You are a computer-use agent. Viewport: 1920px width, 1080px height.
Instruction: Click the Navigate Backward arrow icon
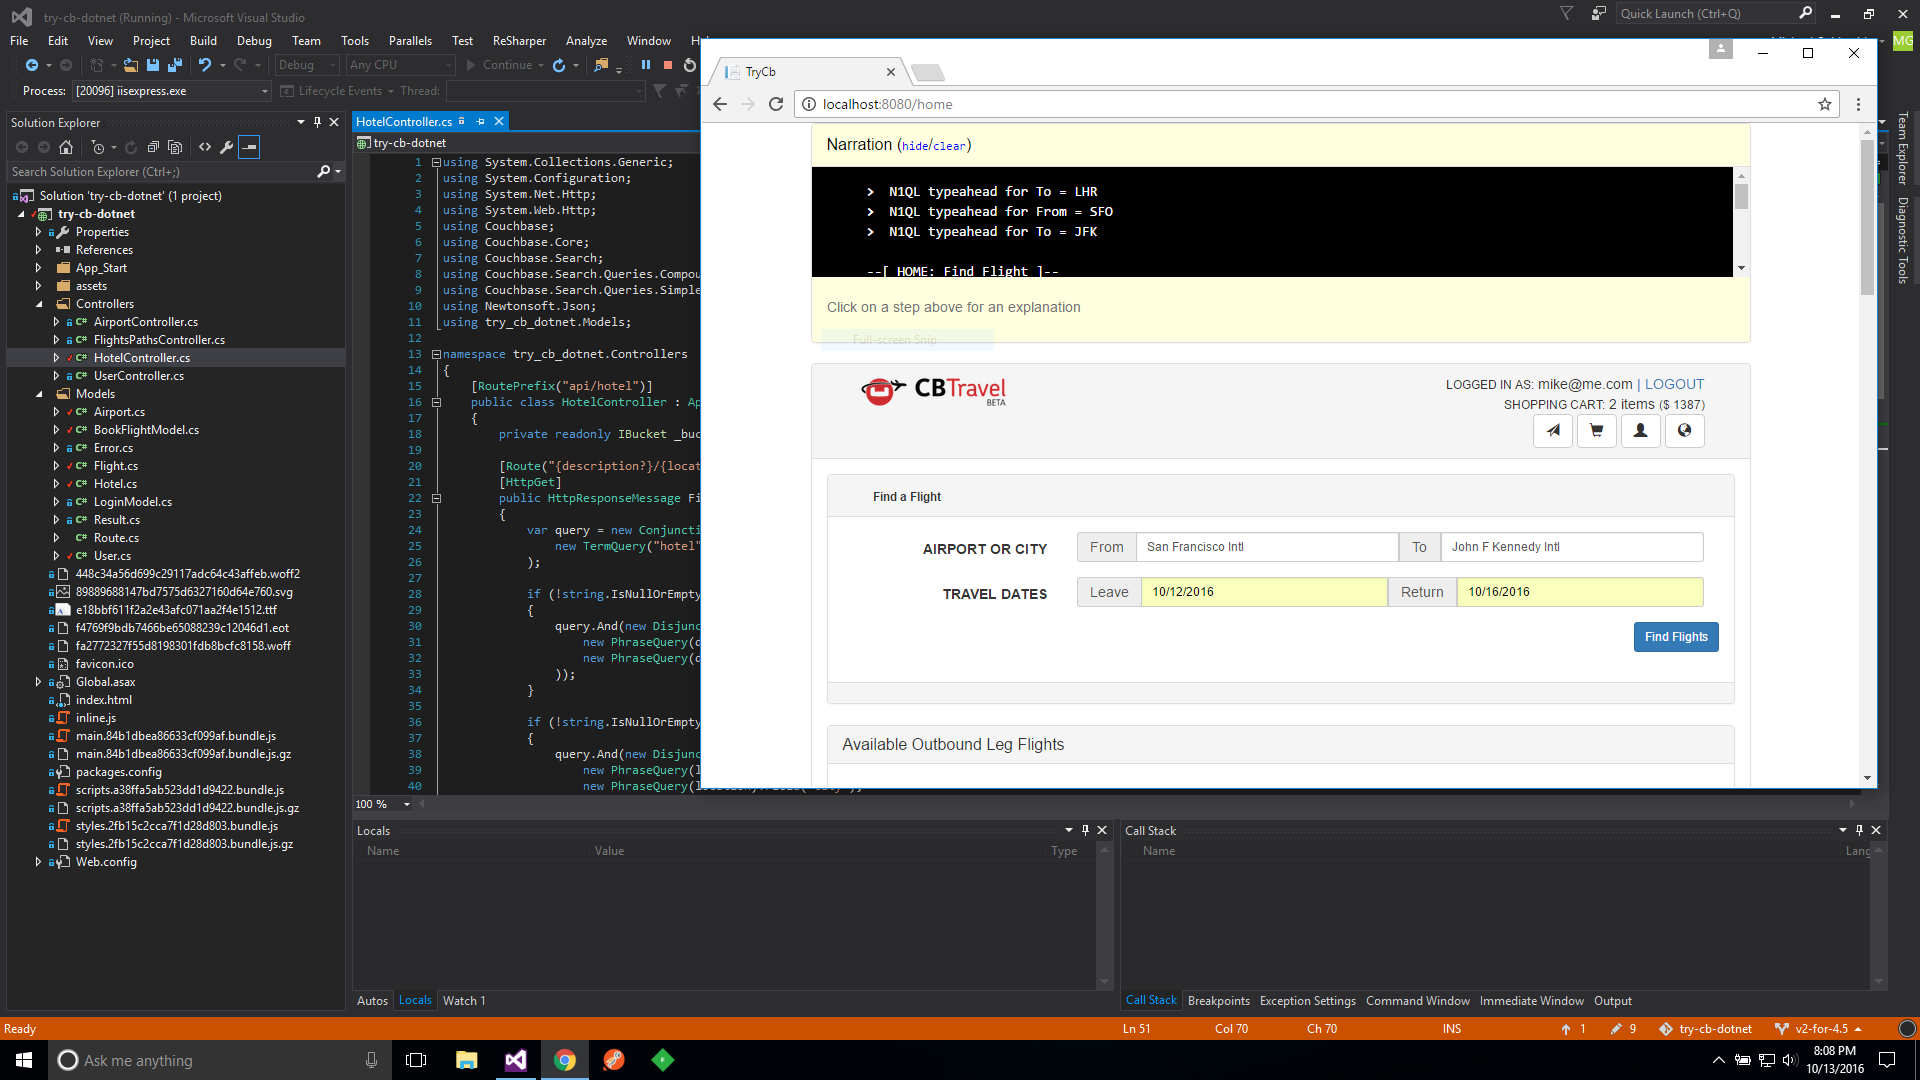click(x=32, y=65)
